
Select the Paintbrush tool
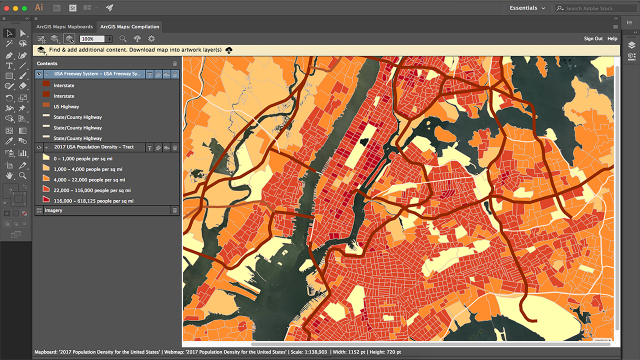pyautogui.click(x=22, y=76)
